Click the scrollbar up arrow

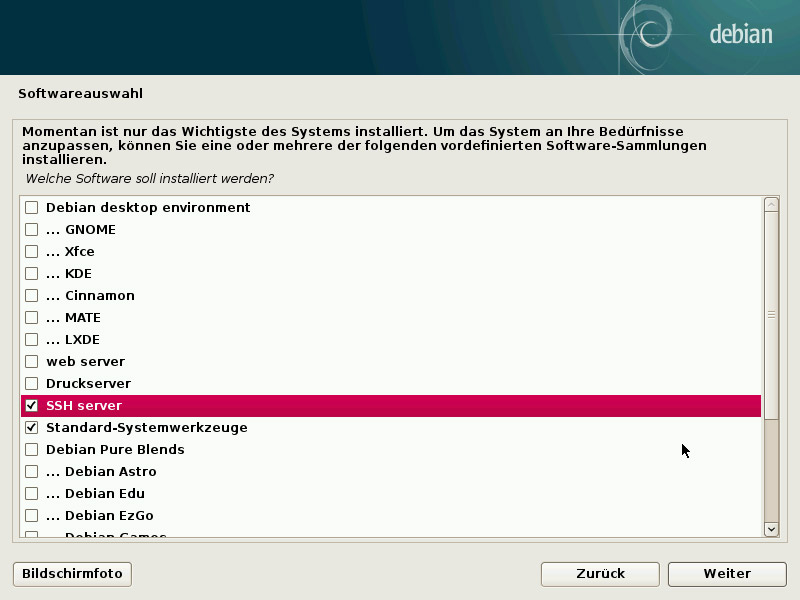(x=771, y=205)
